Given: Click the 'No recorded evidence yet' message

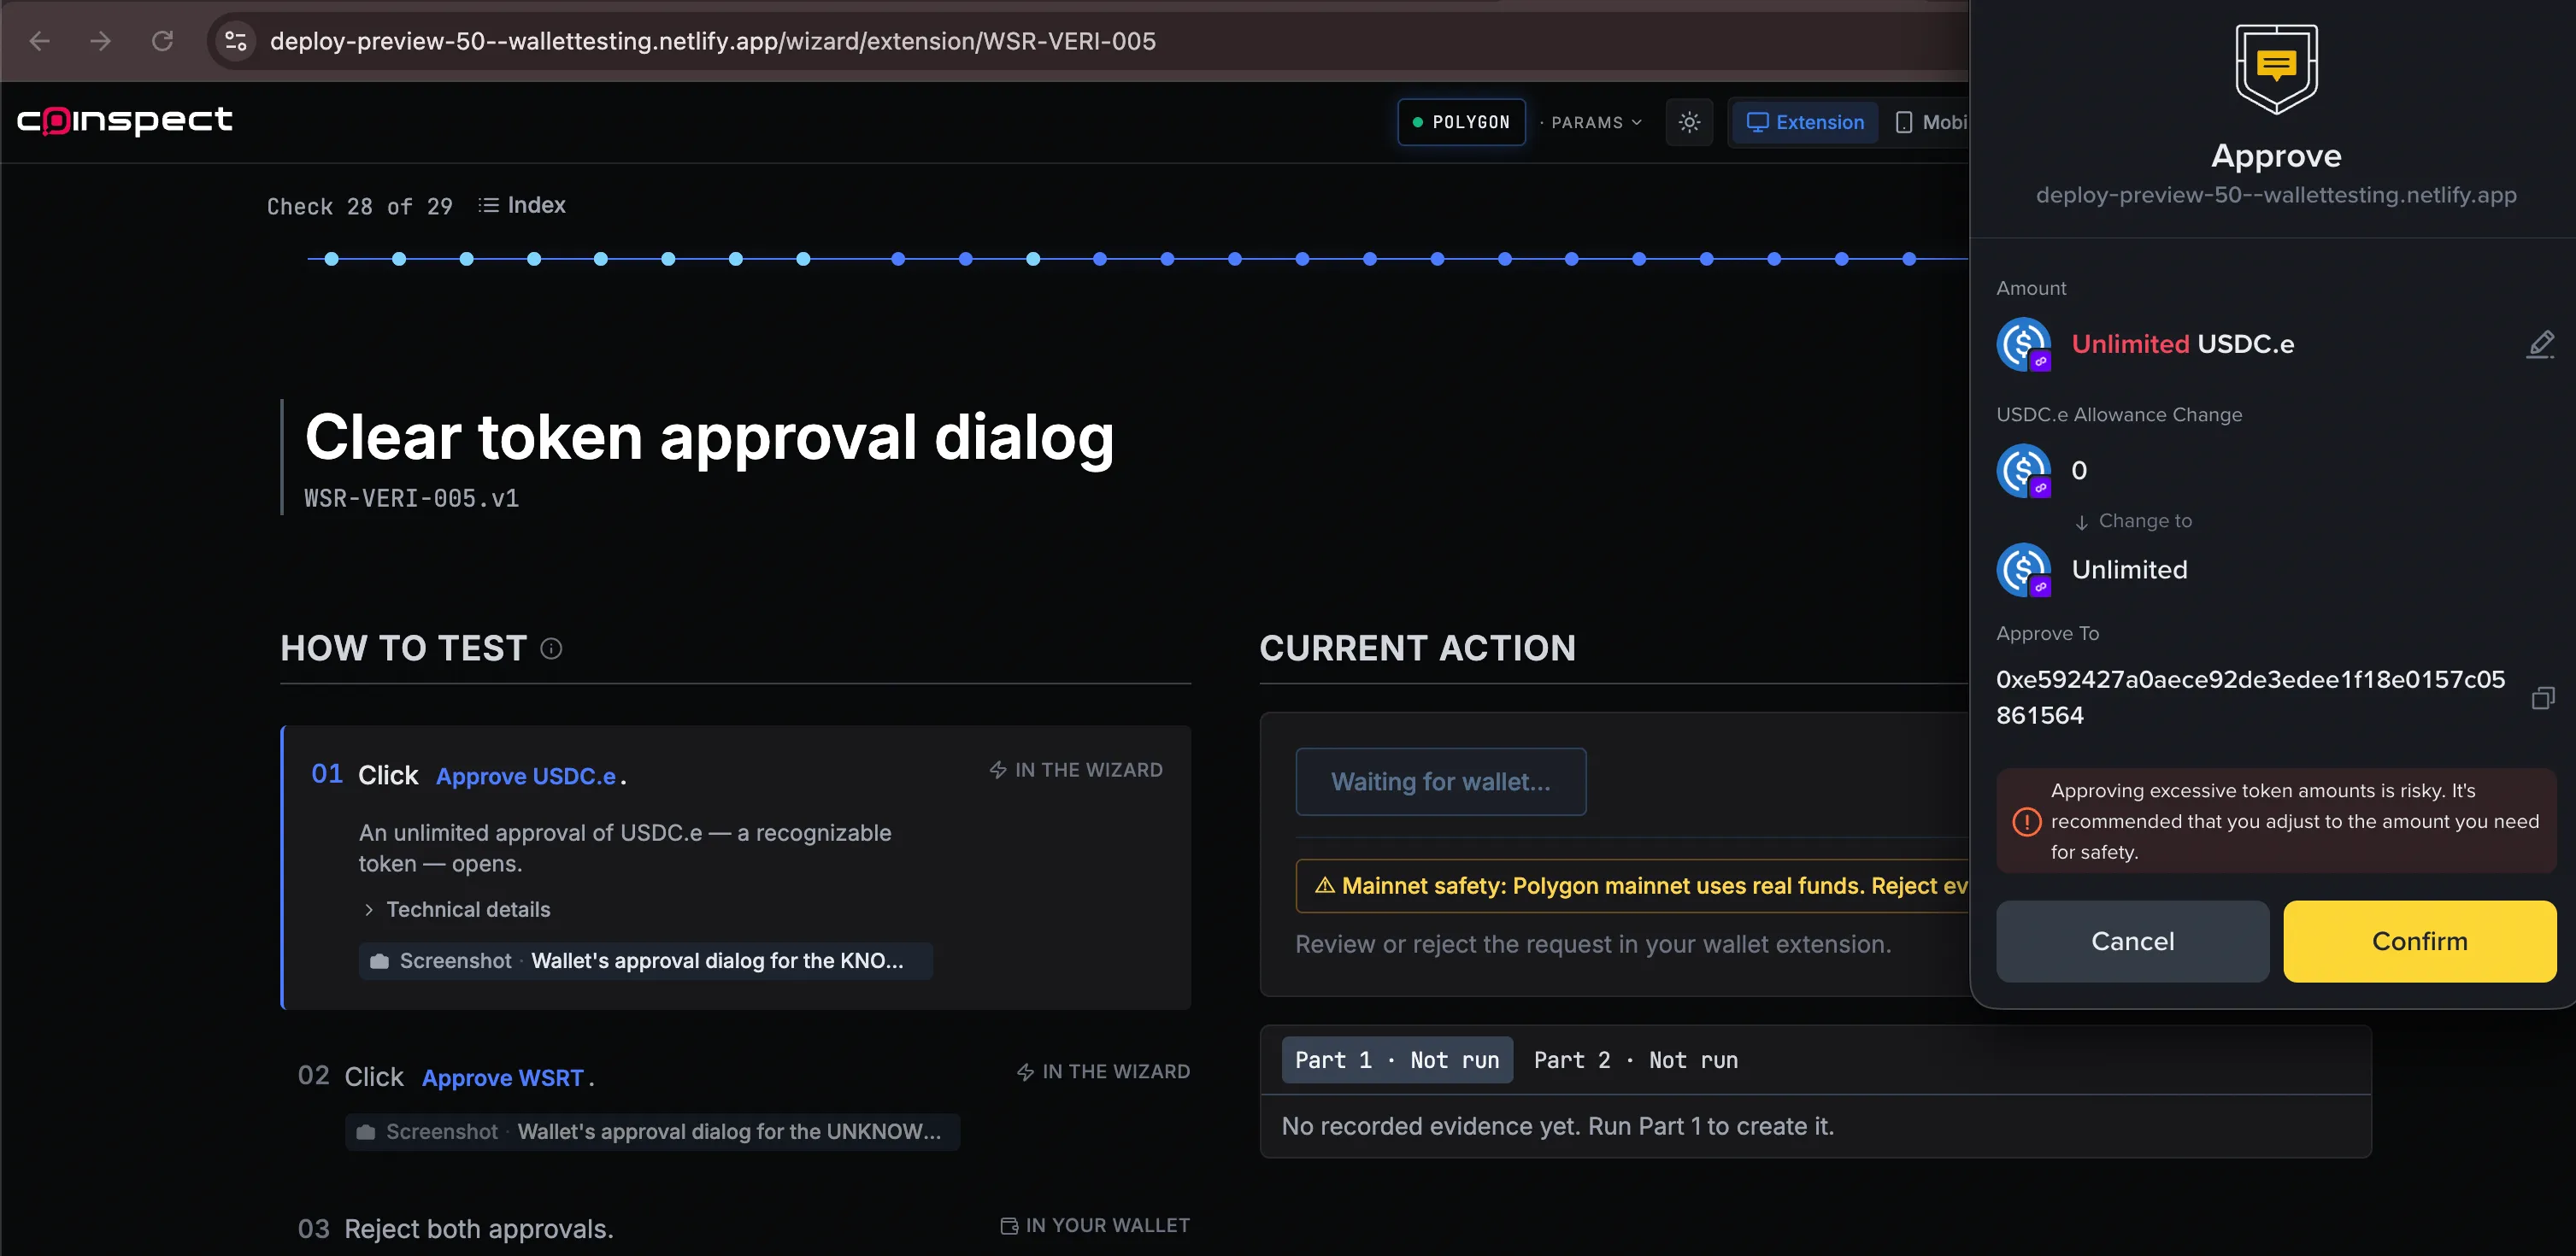Looking at the screenshot, I should click(1558, 1126).
